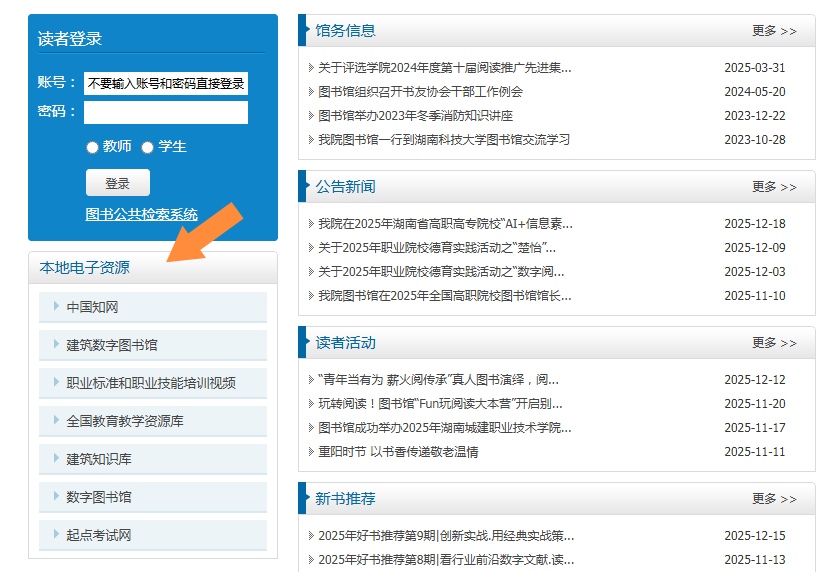Click the 账号 account input field
The image size is (833, 572).
pyautogui.click(x=166, y=83)
